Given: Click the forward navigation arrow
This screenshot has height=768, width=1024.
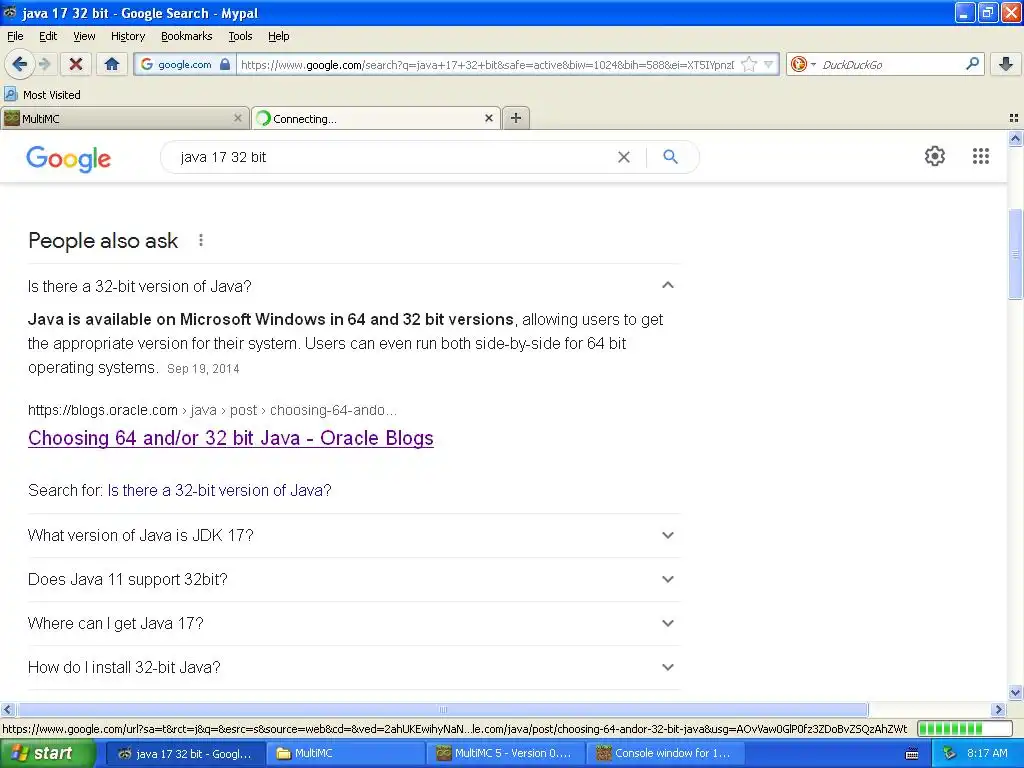Looking at the screenshot, I should click(45, 64).
